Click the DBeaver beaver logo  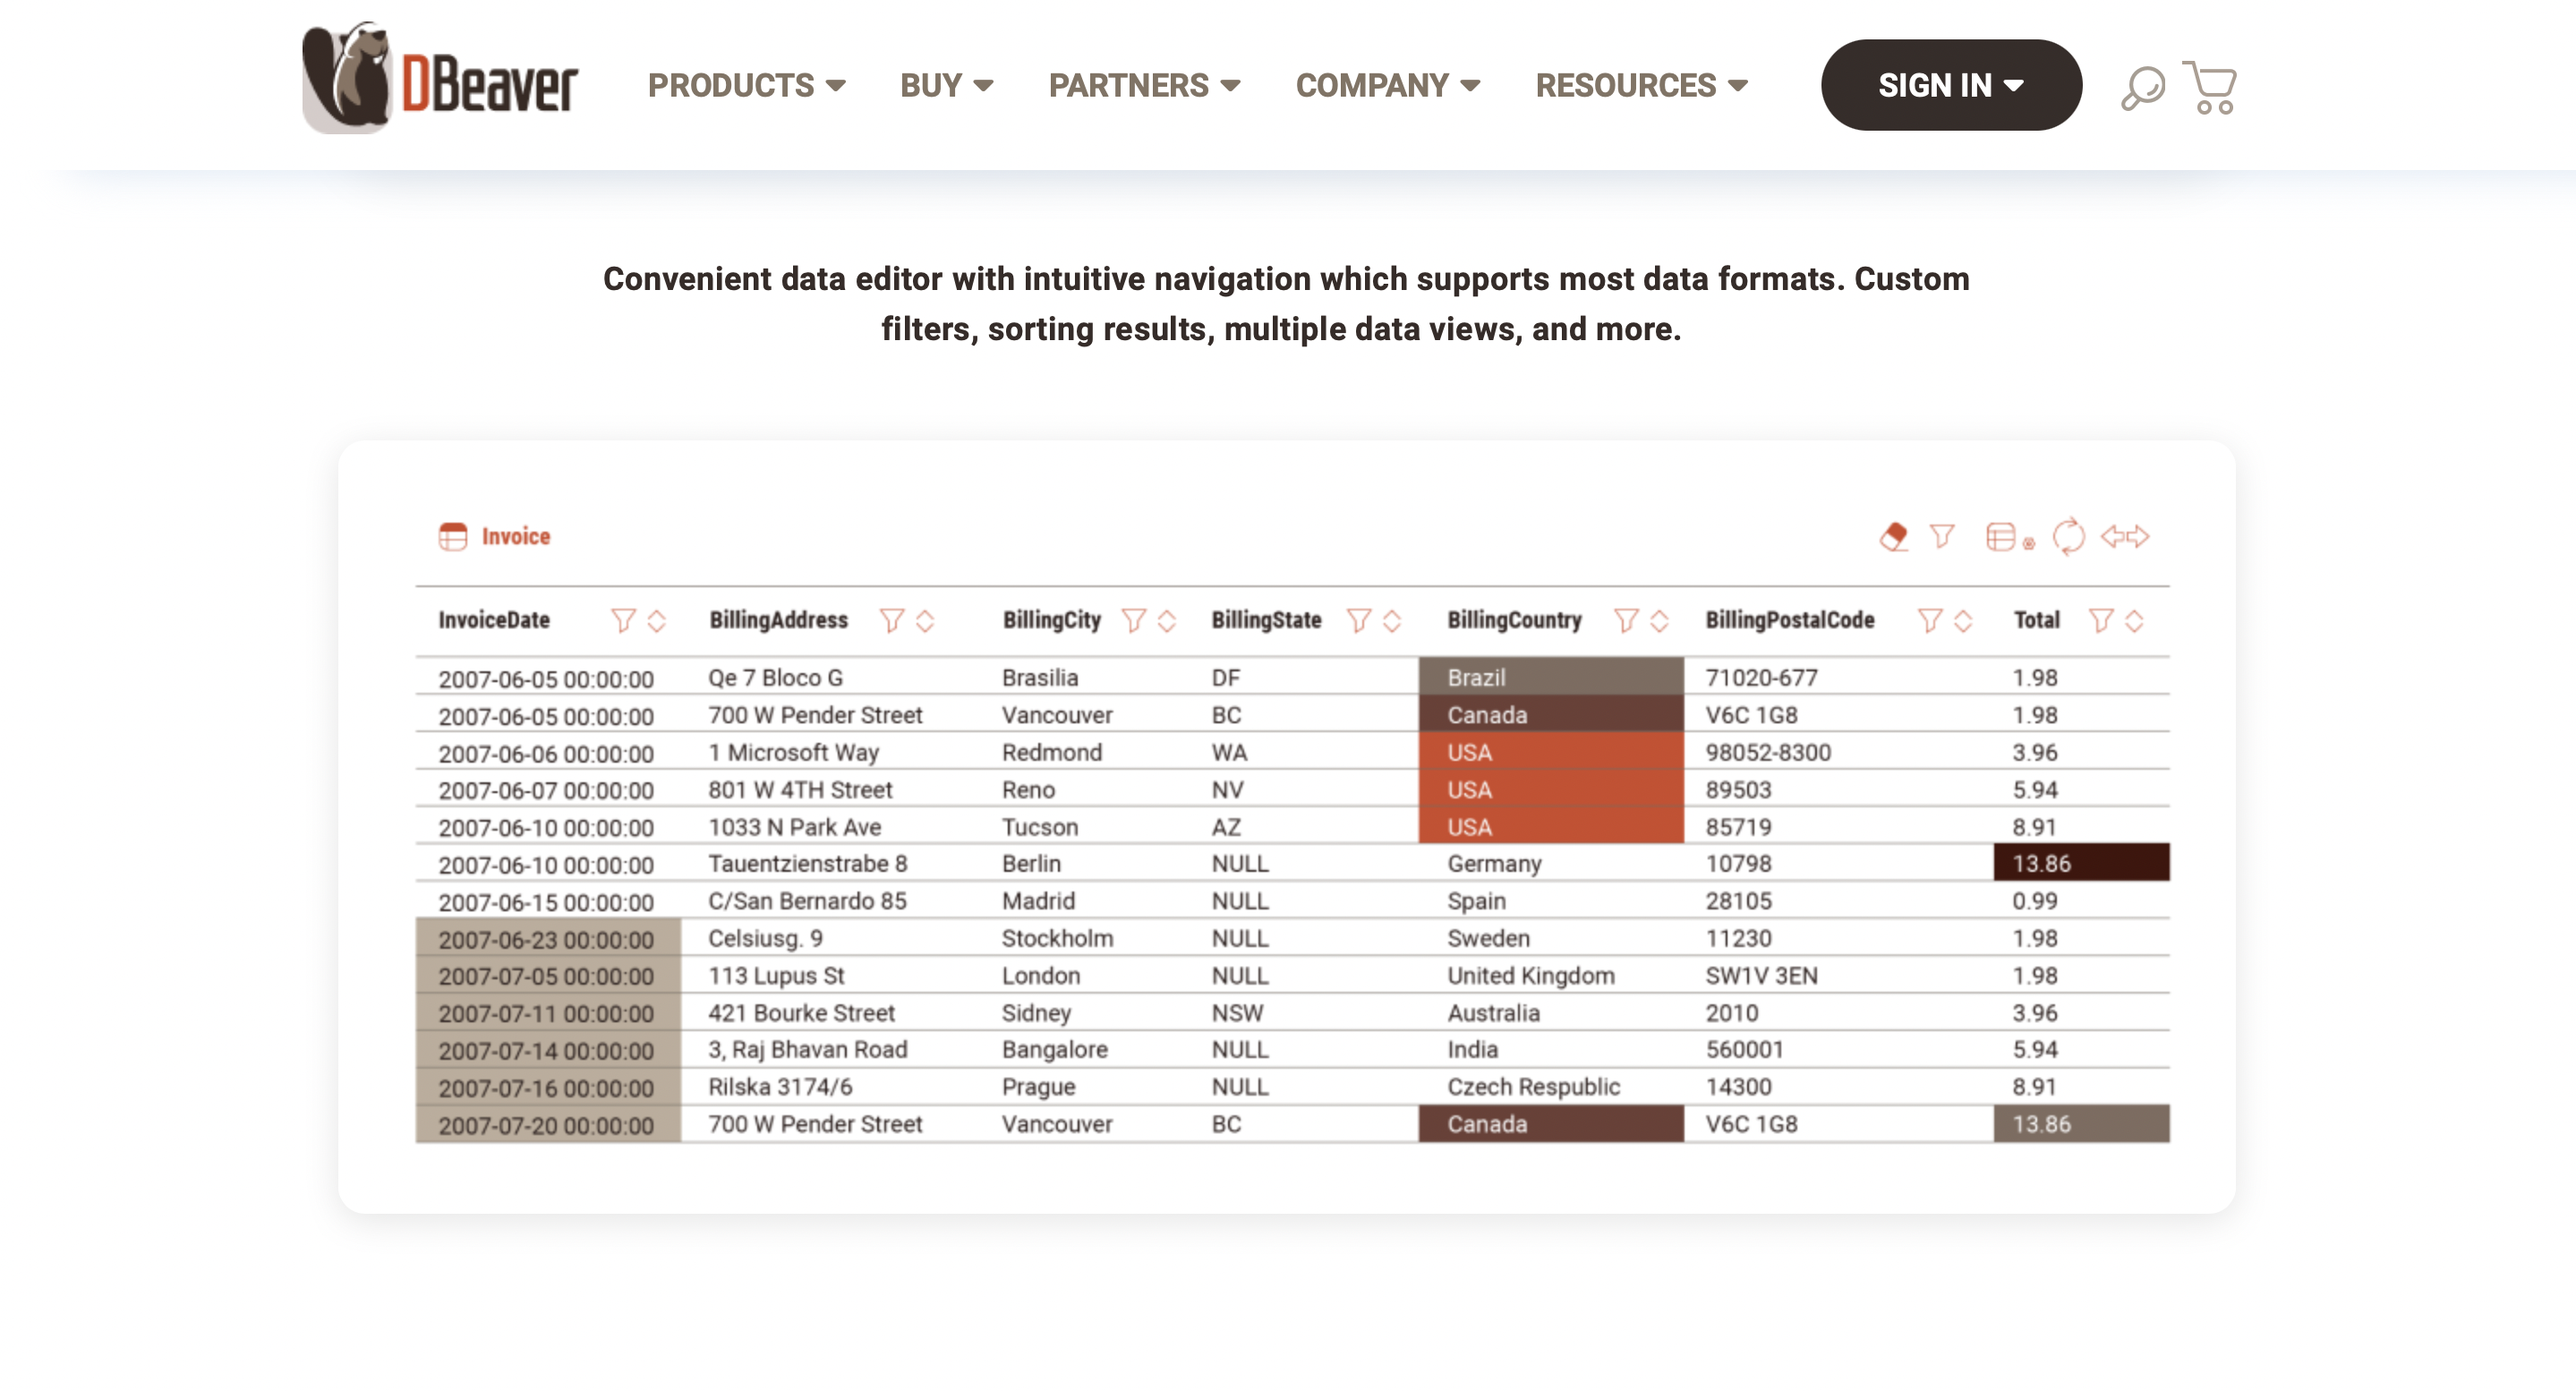coord(440,78)
